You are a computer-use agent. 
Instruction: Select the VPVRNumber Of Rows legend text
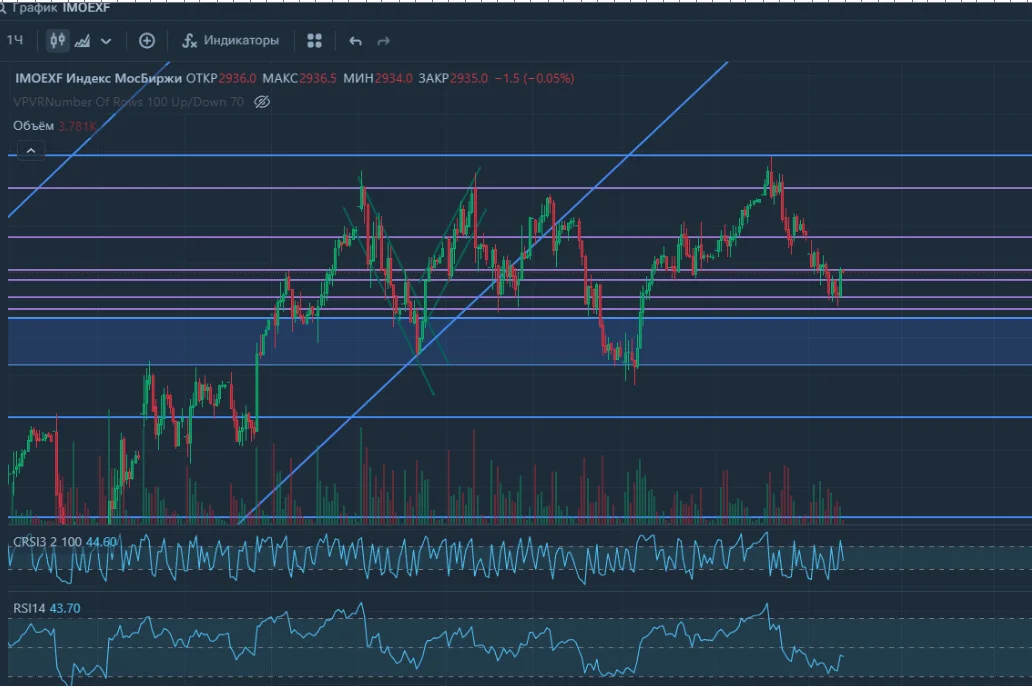(128, 102)
